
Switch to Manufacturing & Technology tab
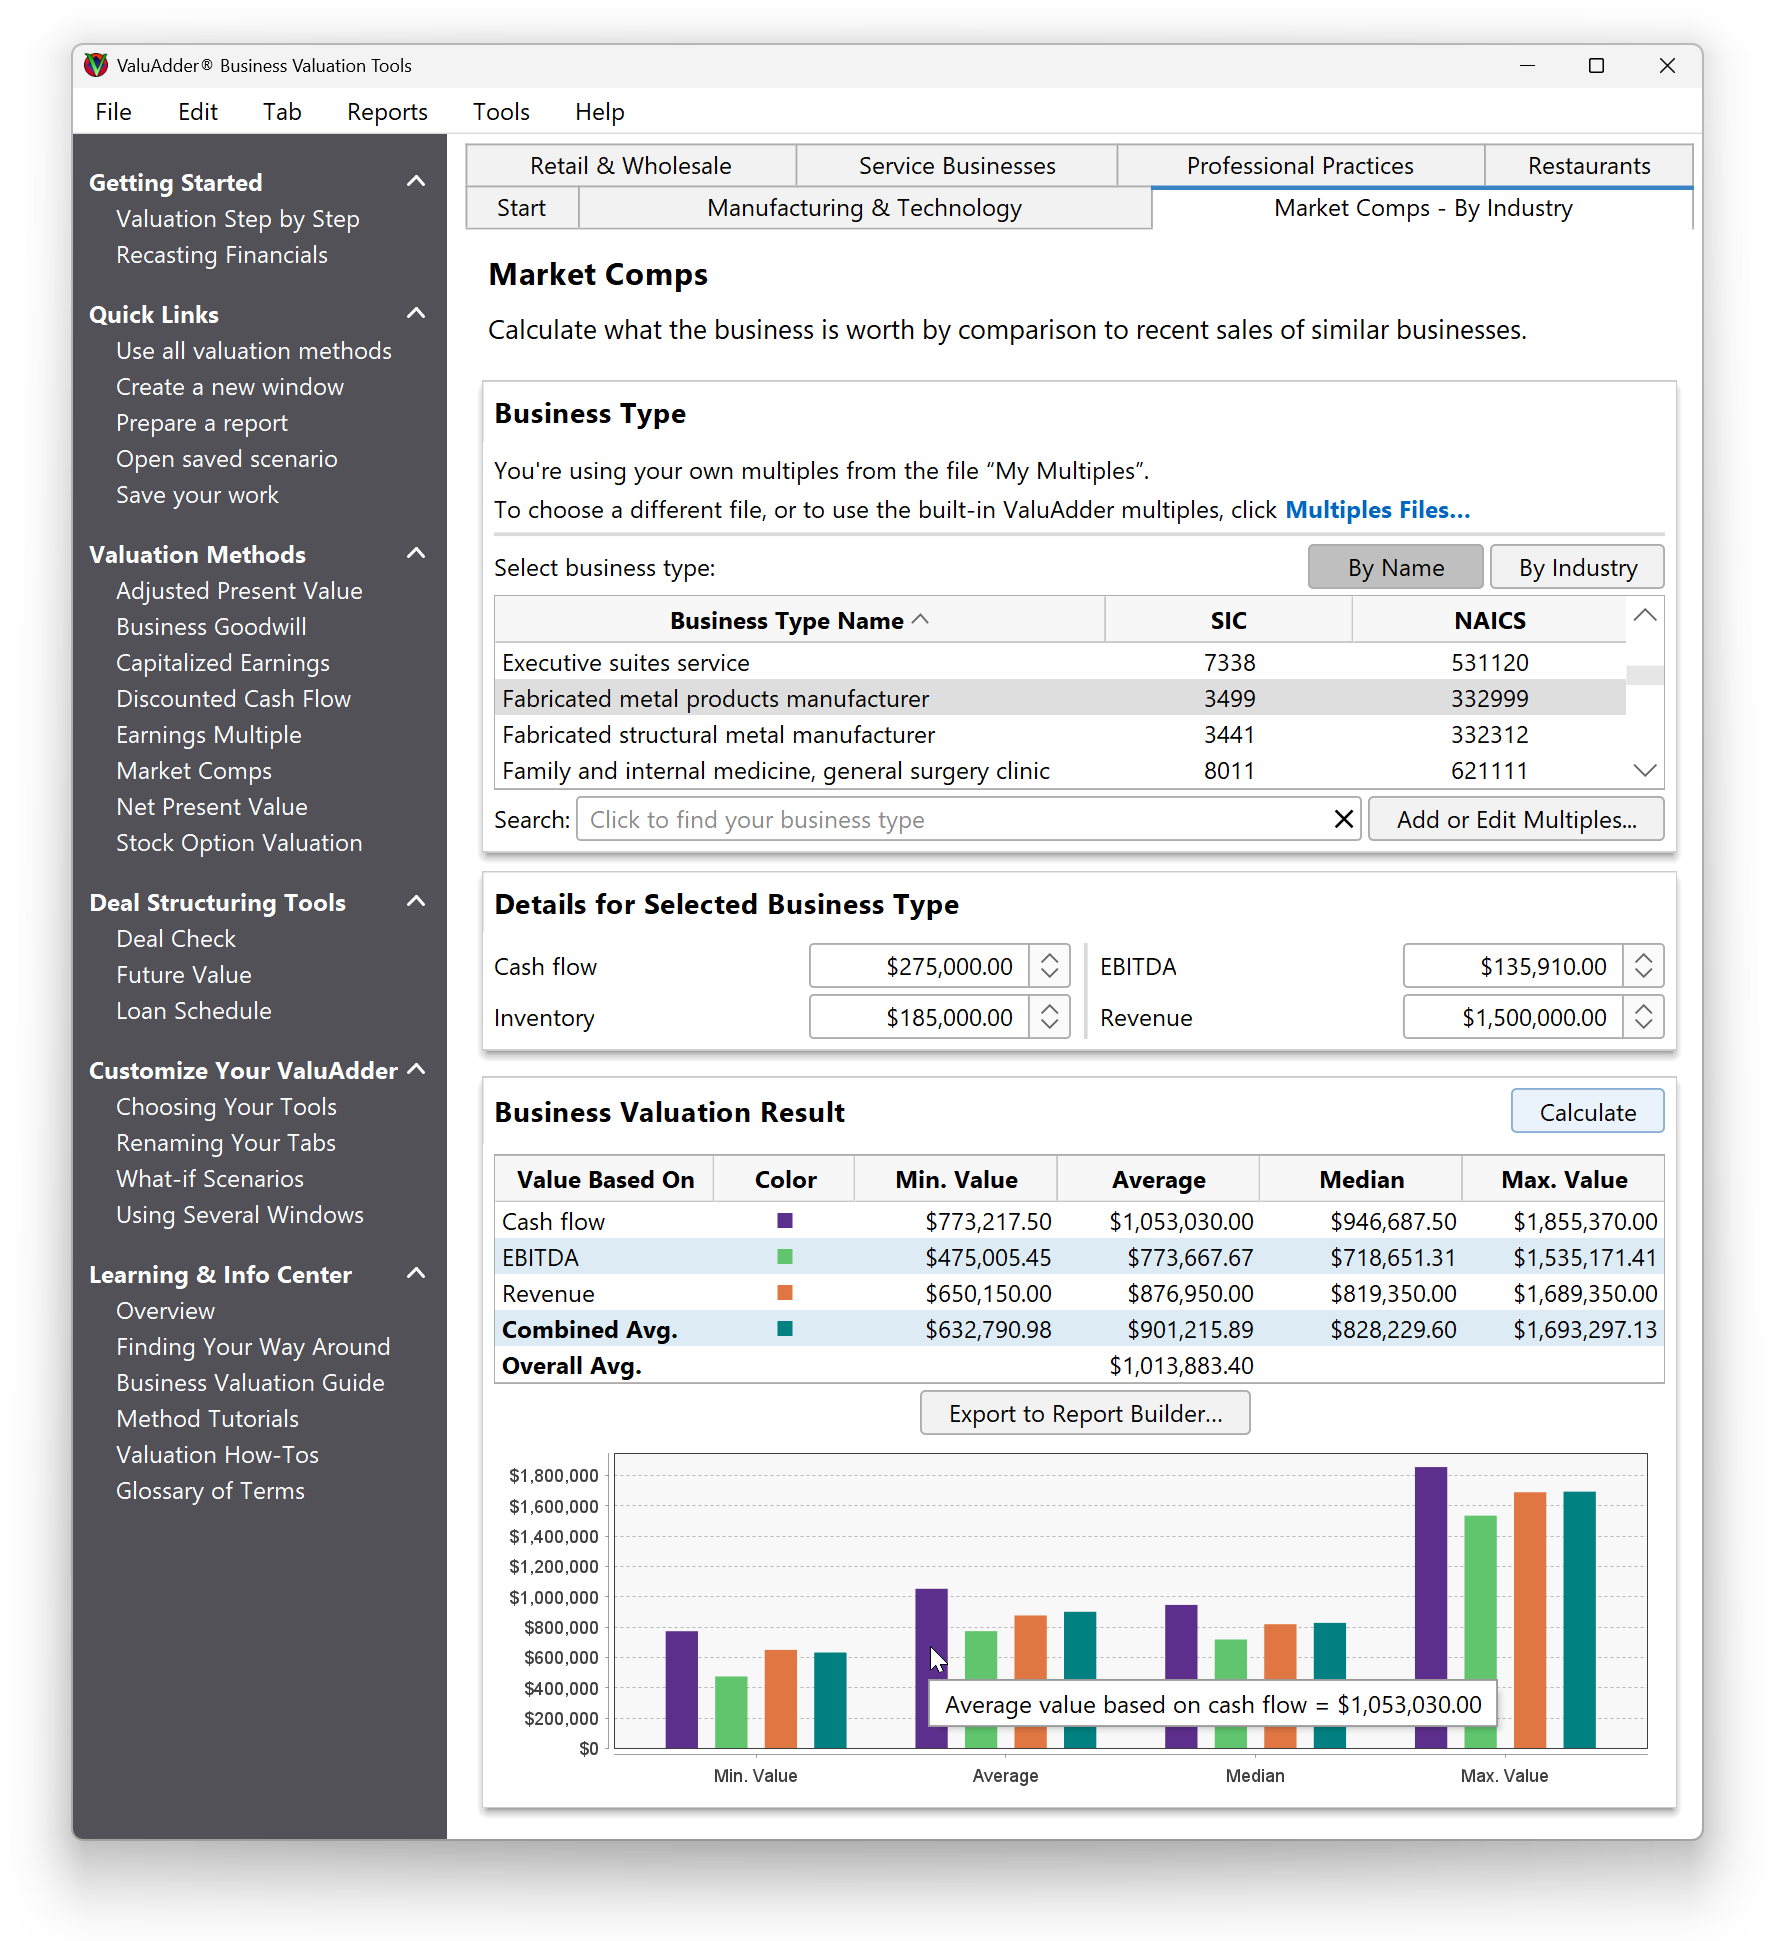point(865,208)
